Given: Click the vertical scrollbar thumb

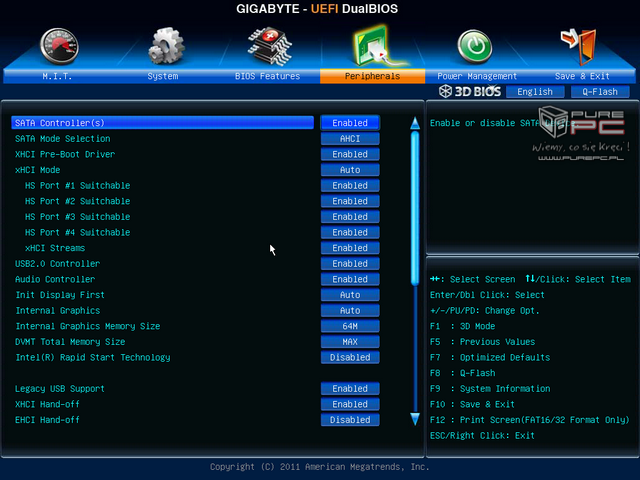Looking at the screenshot, I should pyautogui.click(x=415, y=208).
